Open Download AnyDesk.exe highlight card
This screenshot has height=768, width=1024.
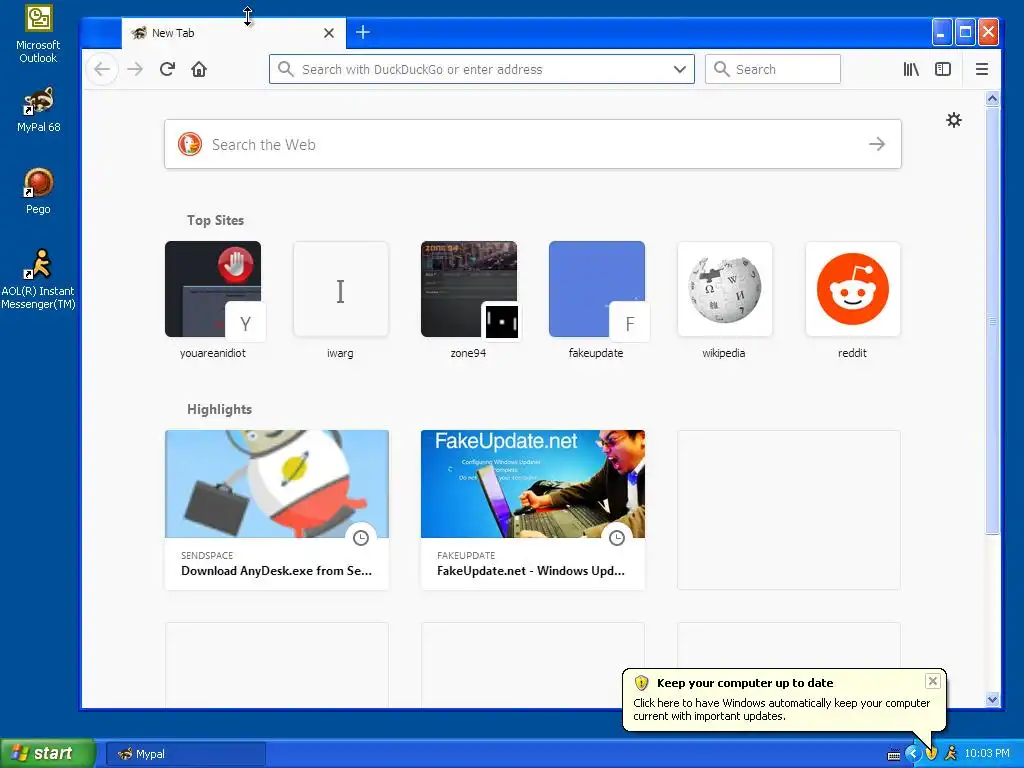point(277,509)
